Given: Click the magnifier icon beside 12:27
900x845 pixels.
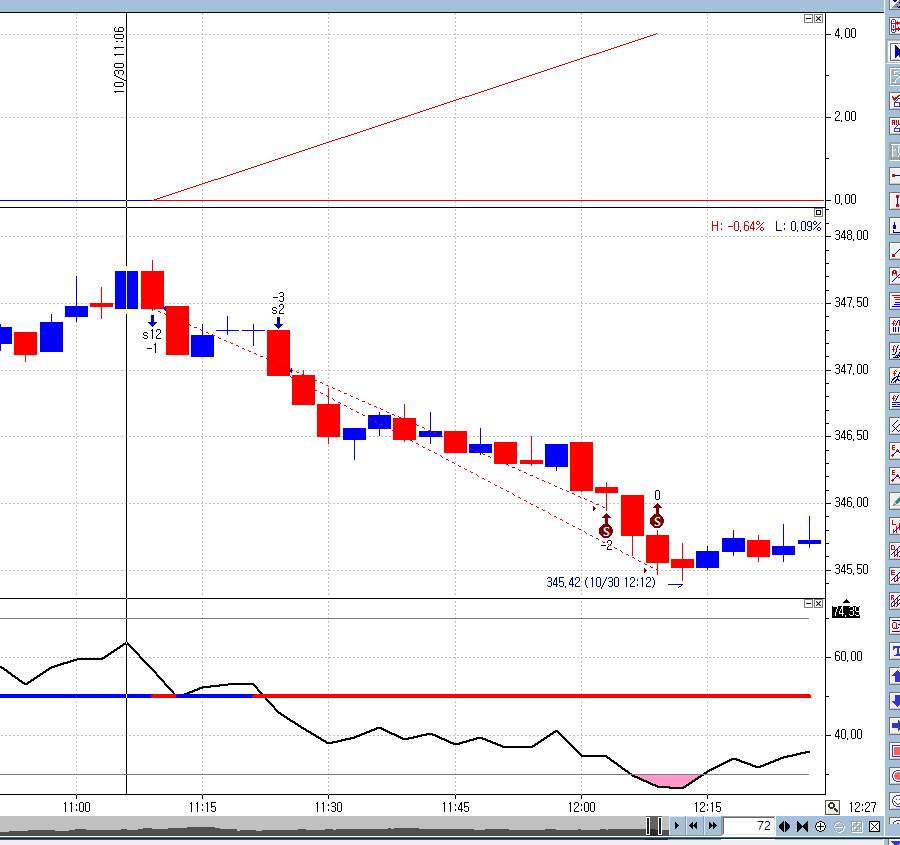Looking at the screenshot, I should 832,807.
